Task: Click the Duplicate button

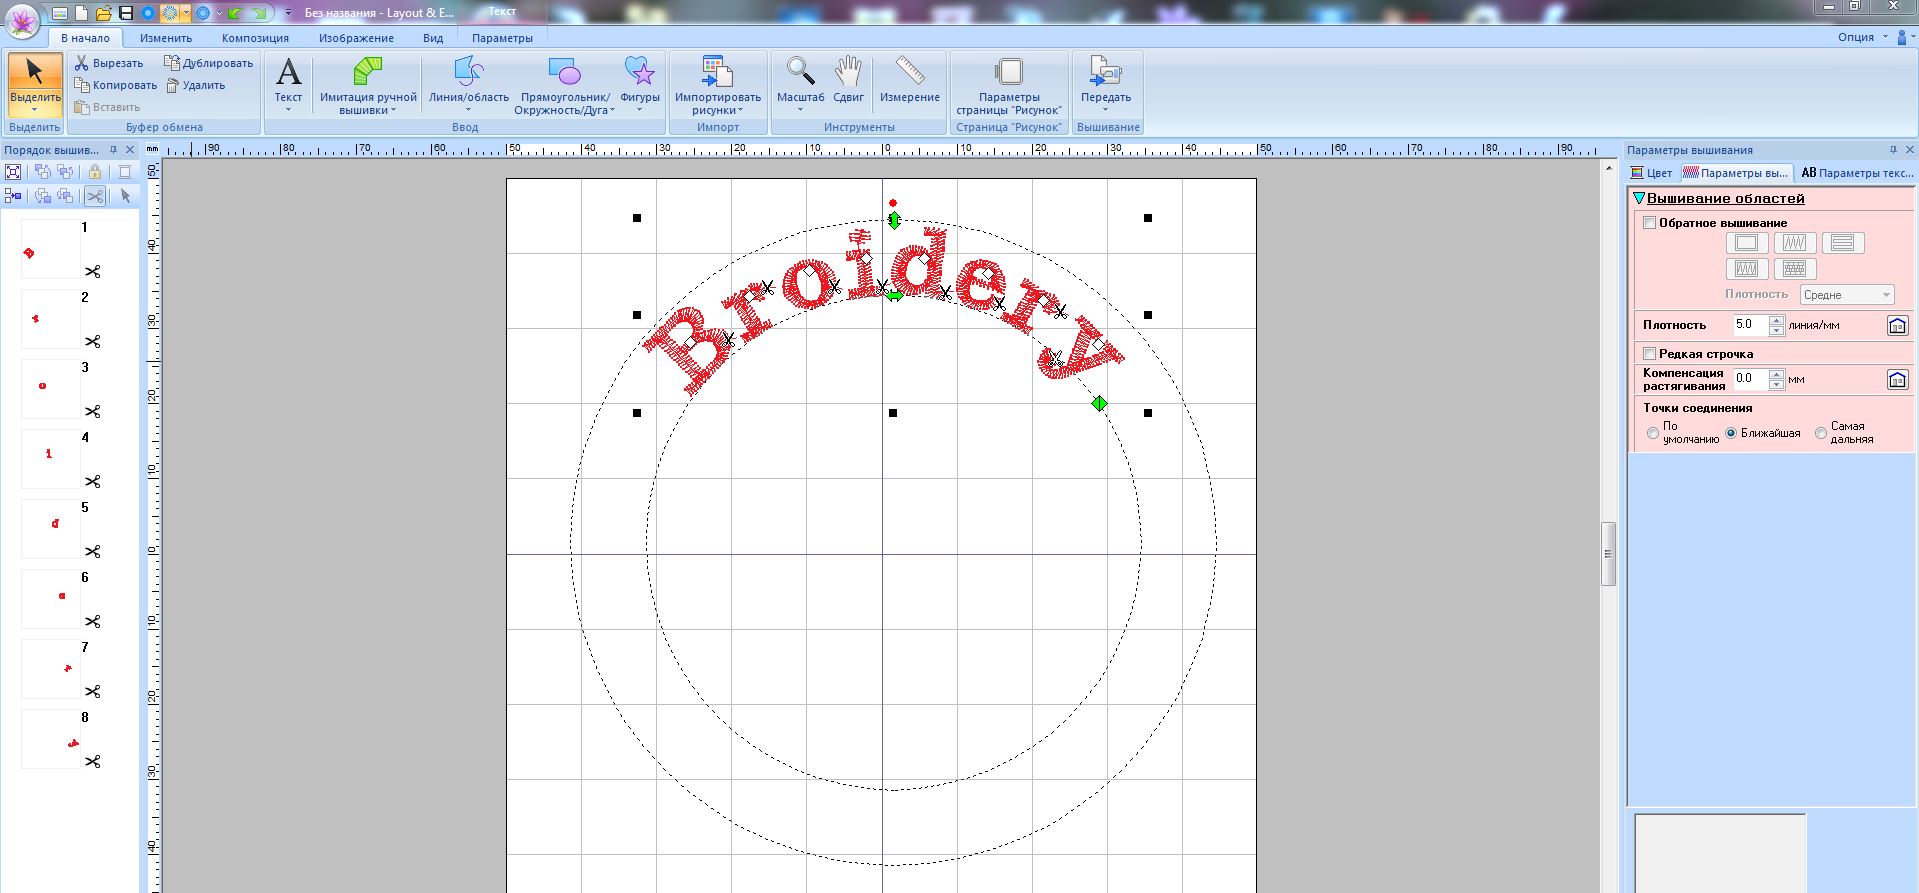Action: (x=209, y=63)
